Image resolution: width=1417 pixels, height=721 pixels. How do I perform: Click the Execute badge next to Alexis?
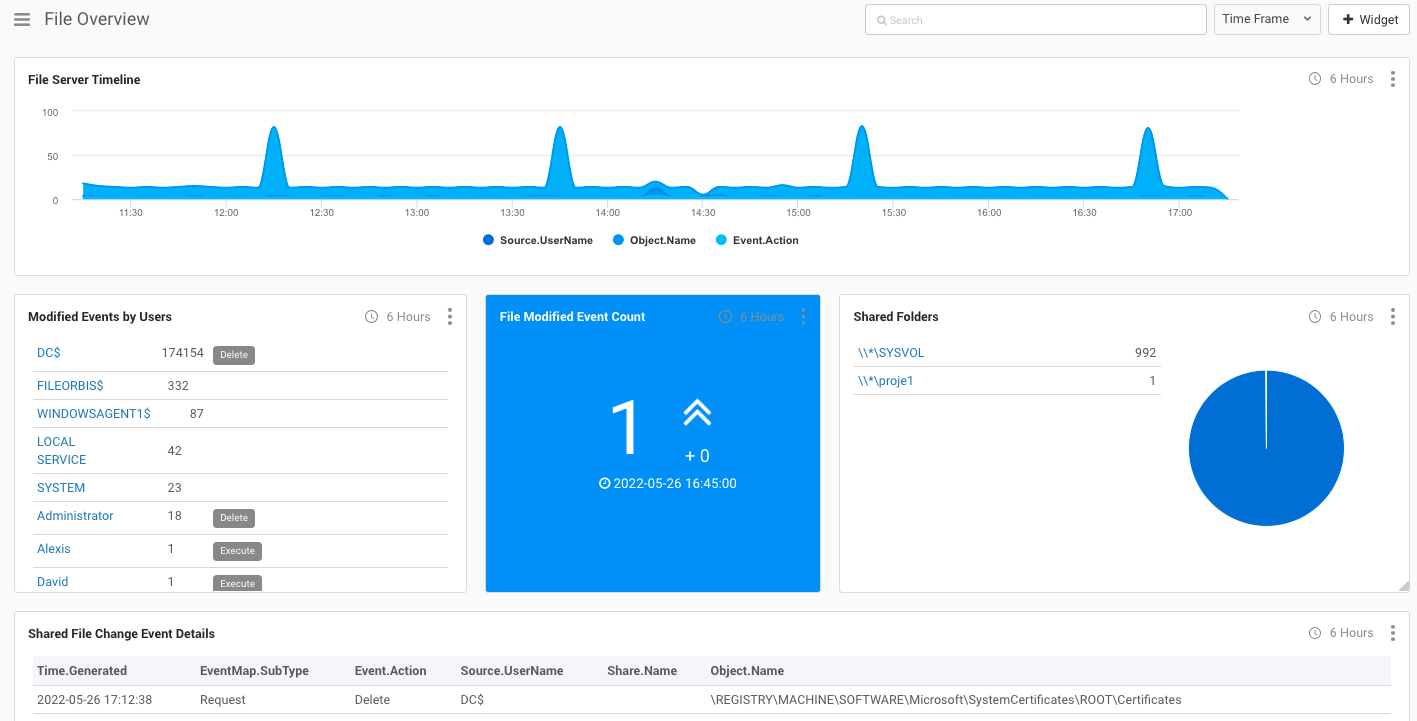[x=237, y=551]
